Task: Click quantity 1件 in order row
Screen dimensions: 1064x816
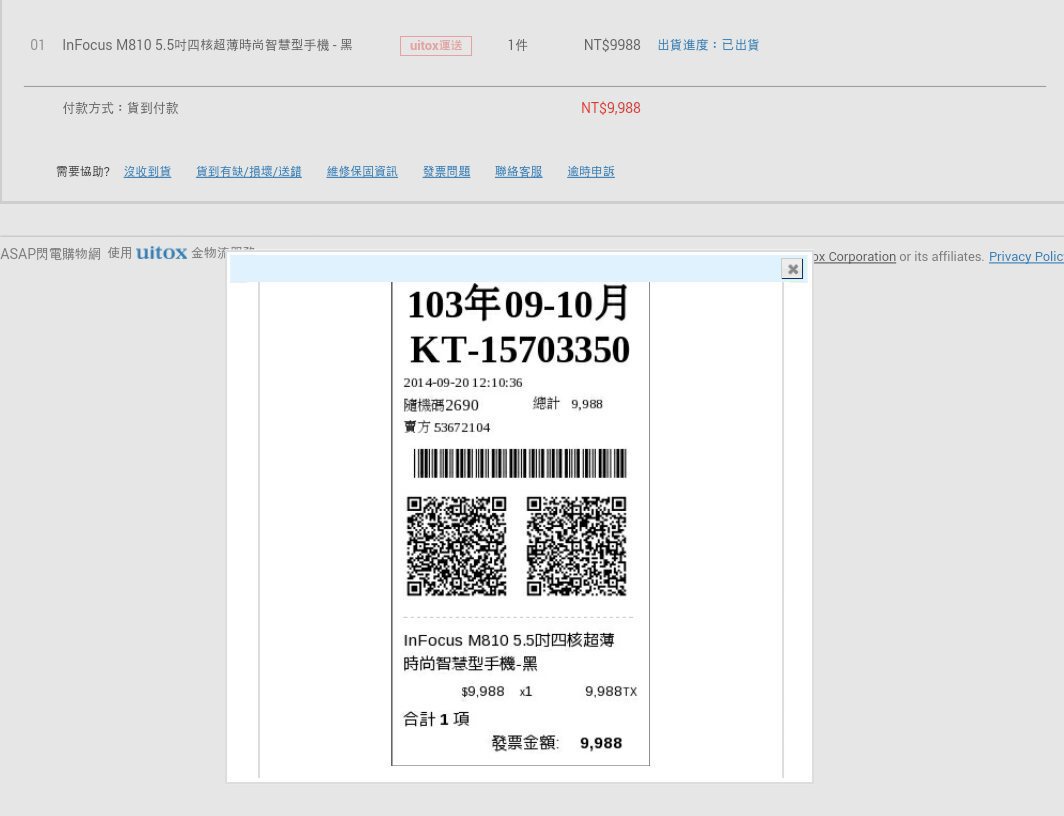Action: 517,45
